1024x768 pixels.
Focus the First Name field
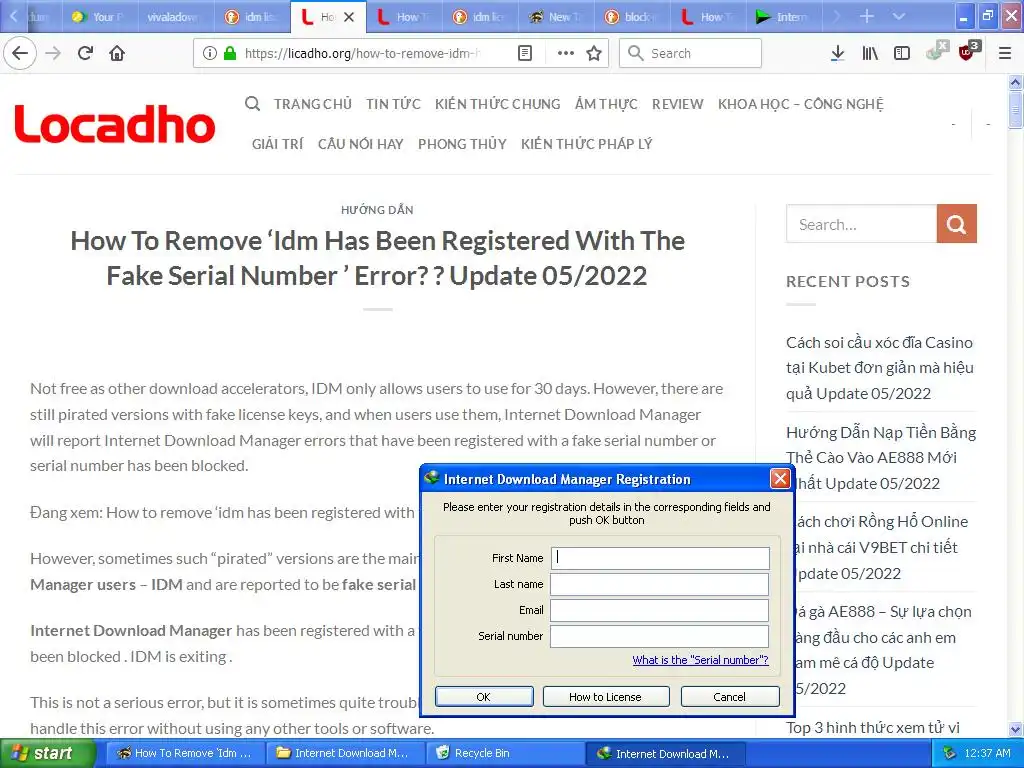[x=660, y=558]
